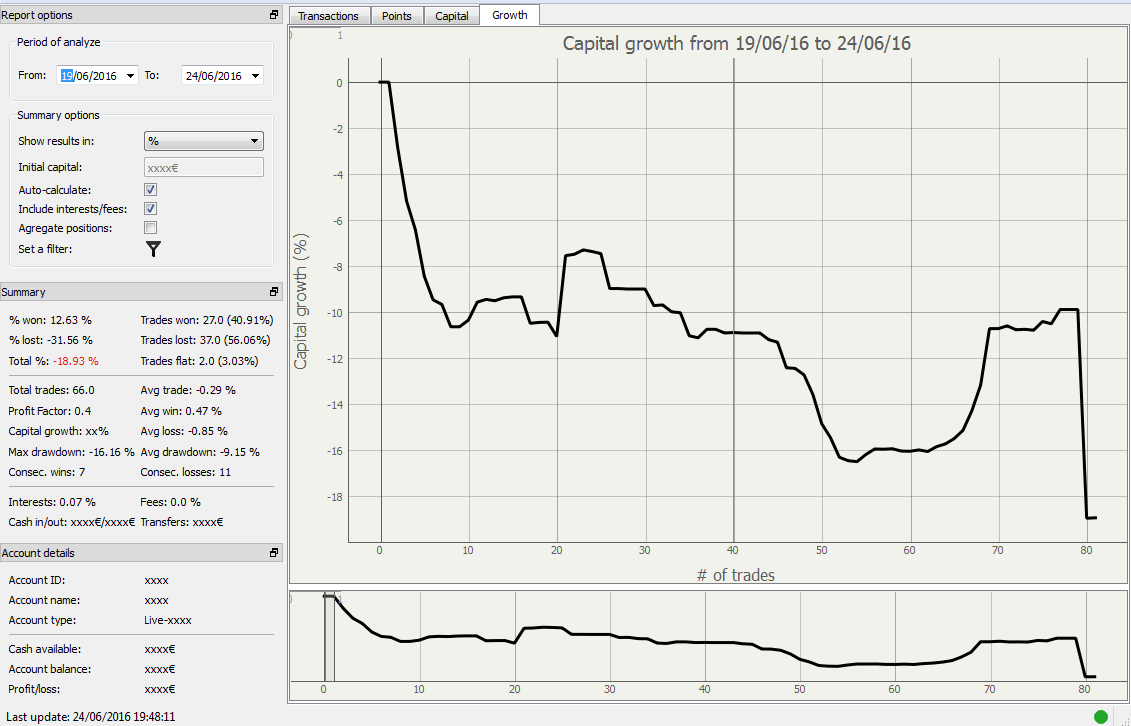
Task: Click the chart title Capital growth text
Action: click(x=736, y=43)
